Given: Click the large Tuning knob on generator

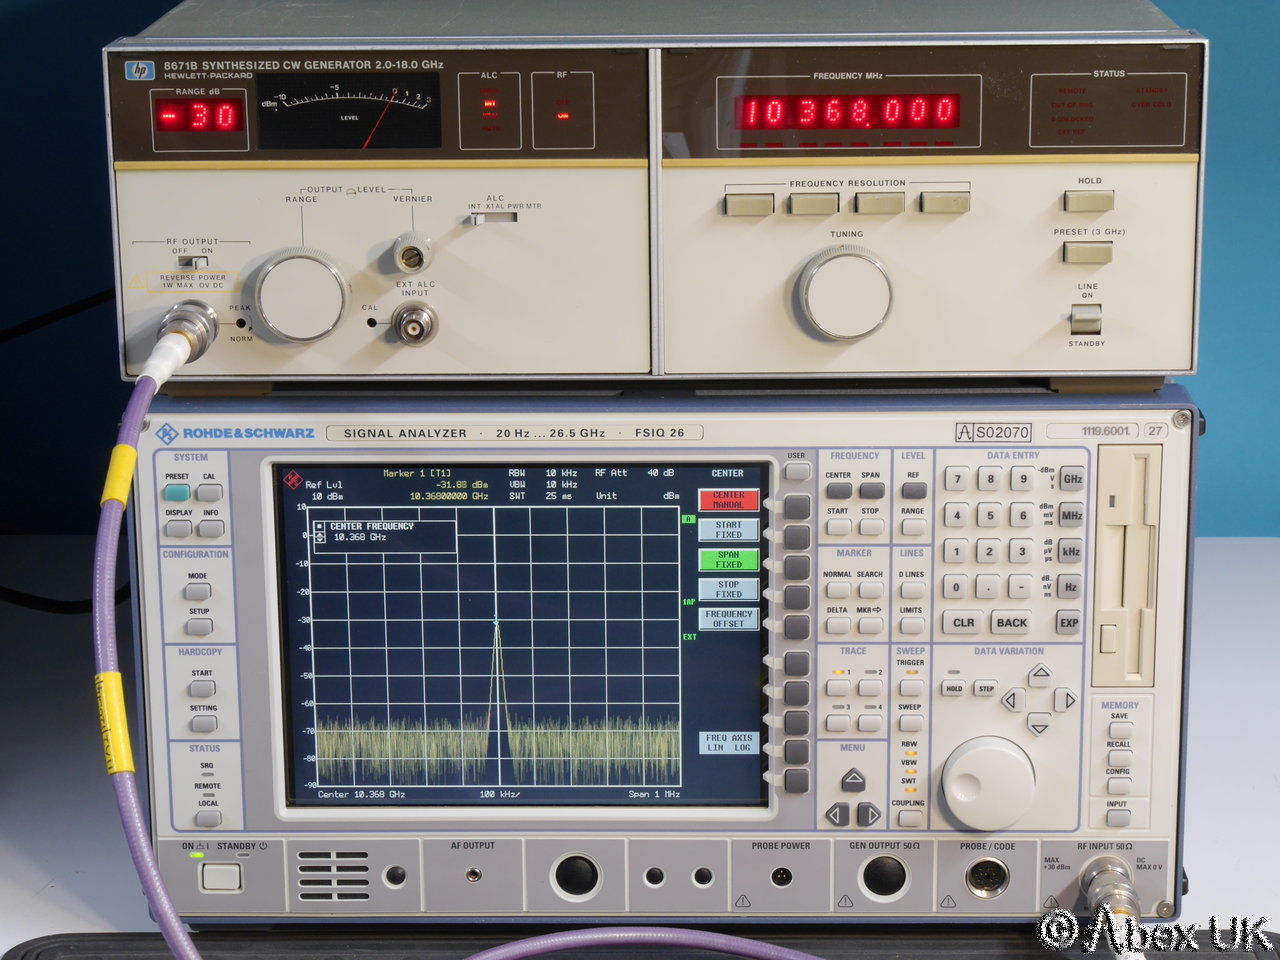Looking at the screenshot, I should [845, 295].
